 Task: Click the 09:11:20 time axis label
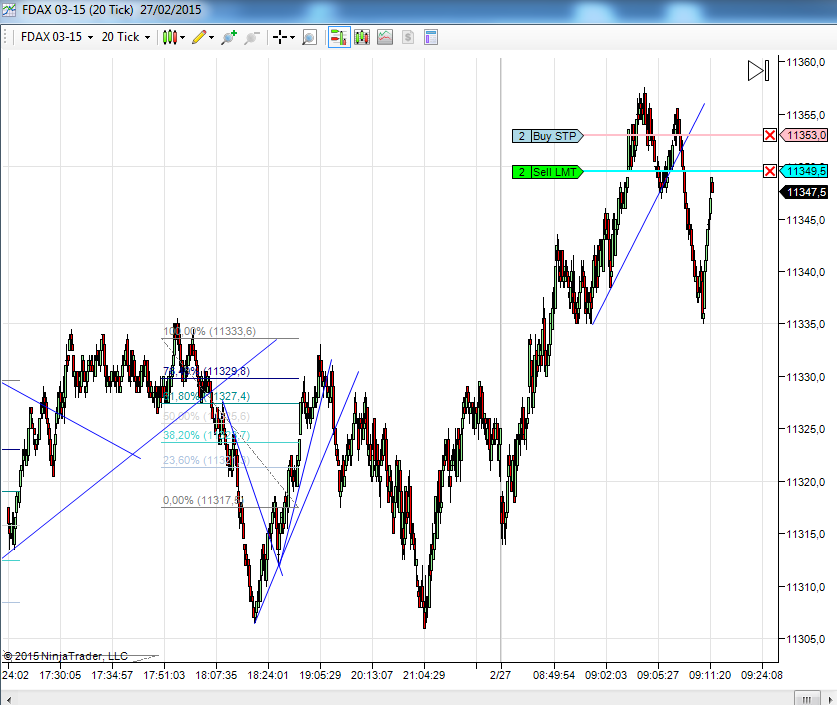tap(710, 675)
